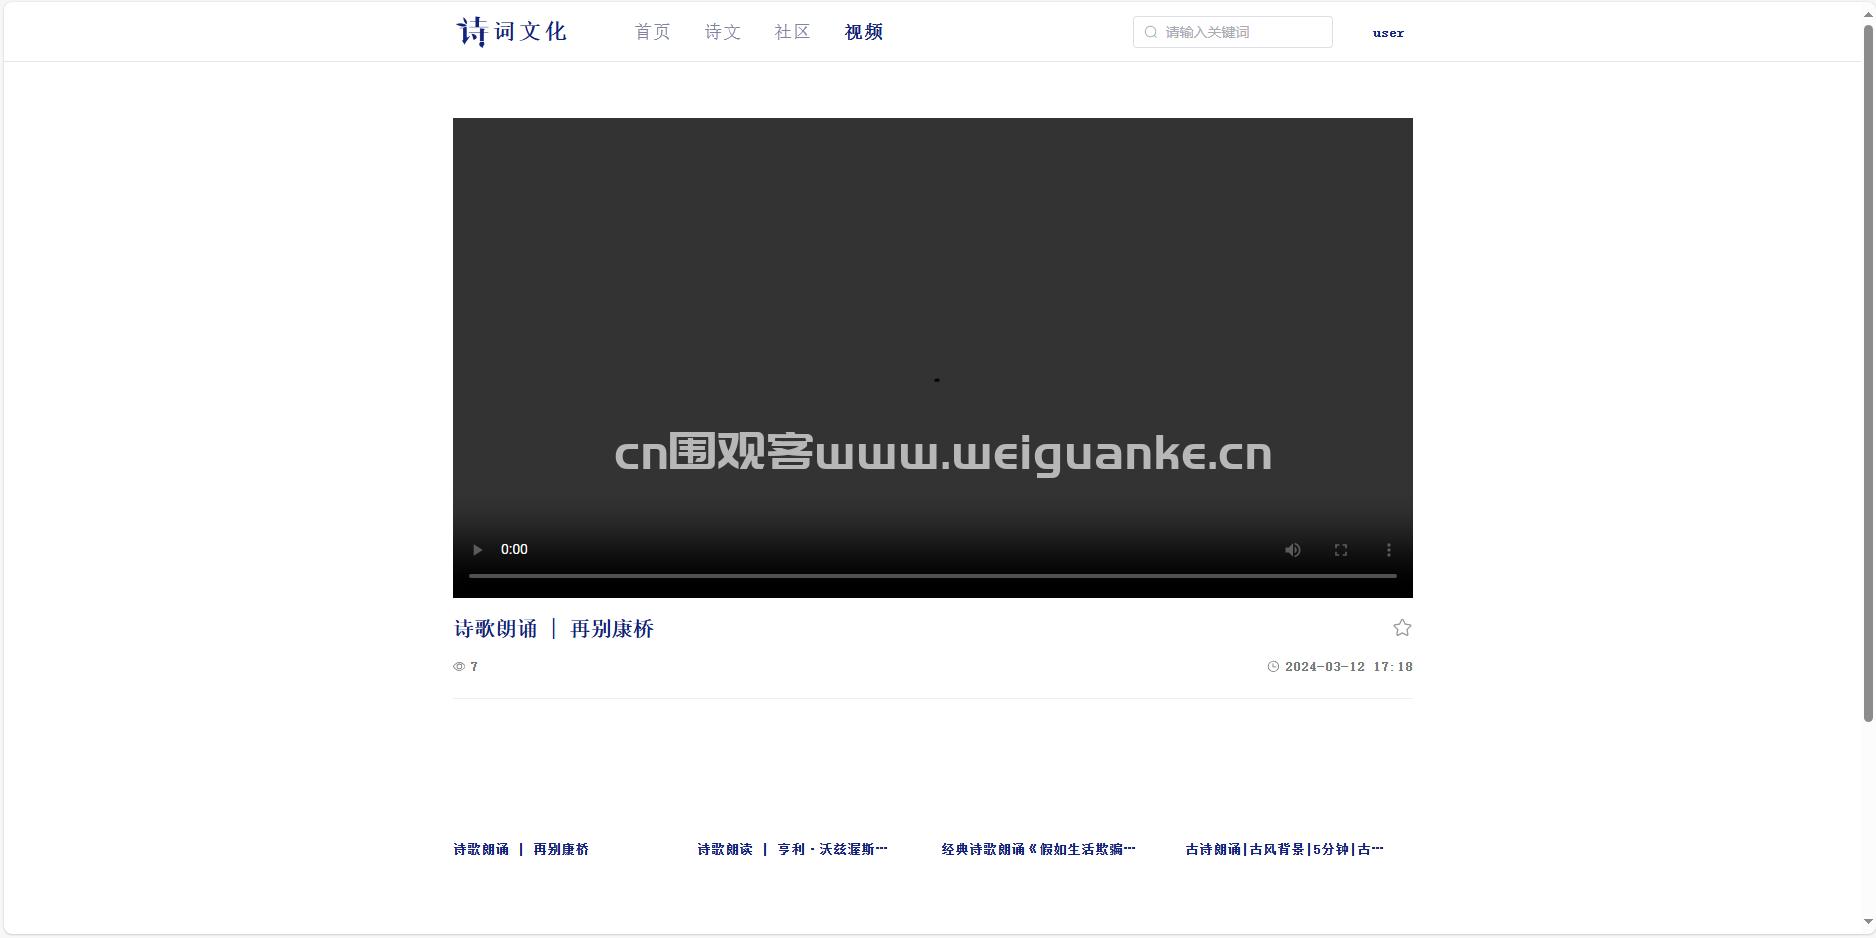
Task: Open related video 古诗朗诵|古风背景|5分钟
Action: tap(1284, 849)
